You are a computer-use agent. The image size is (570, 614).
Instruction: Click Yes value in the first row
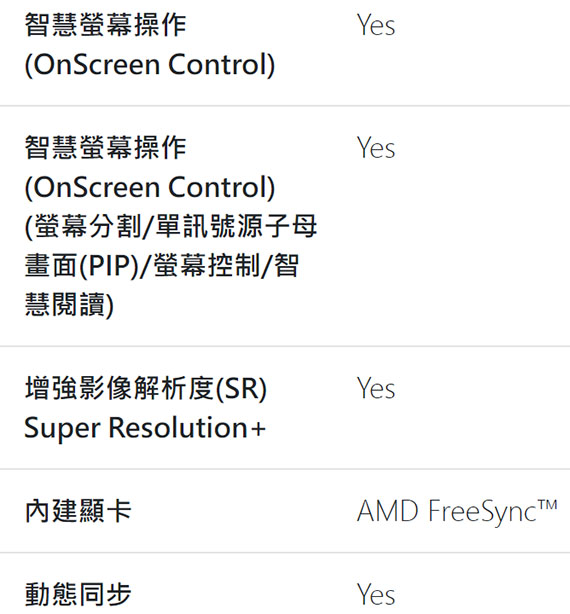[376, 25]
